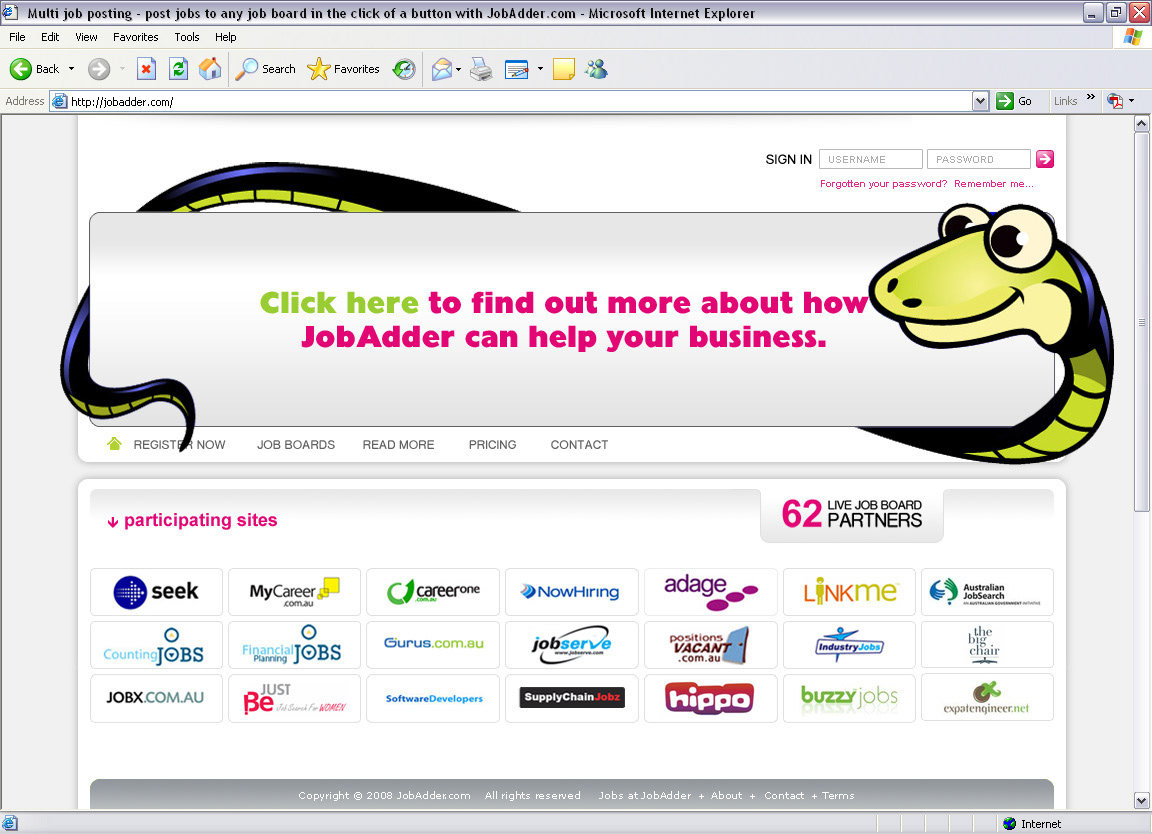
Task: Open the Edit menu
Action: click(x=50, y=37)
